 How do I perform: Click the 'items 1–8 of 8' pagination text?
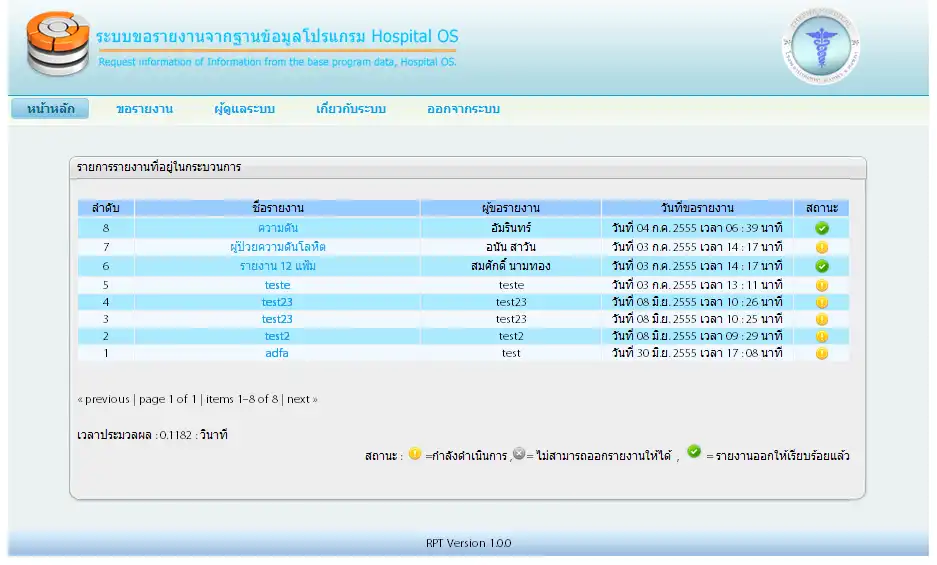tap(242, 399)
